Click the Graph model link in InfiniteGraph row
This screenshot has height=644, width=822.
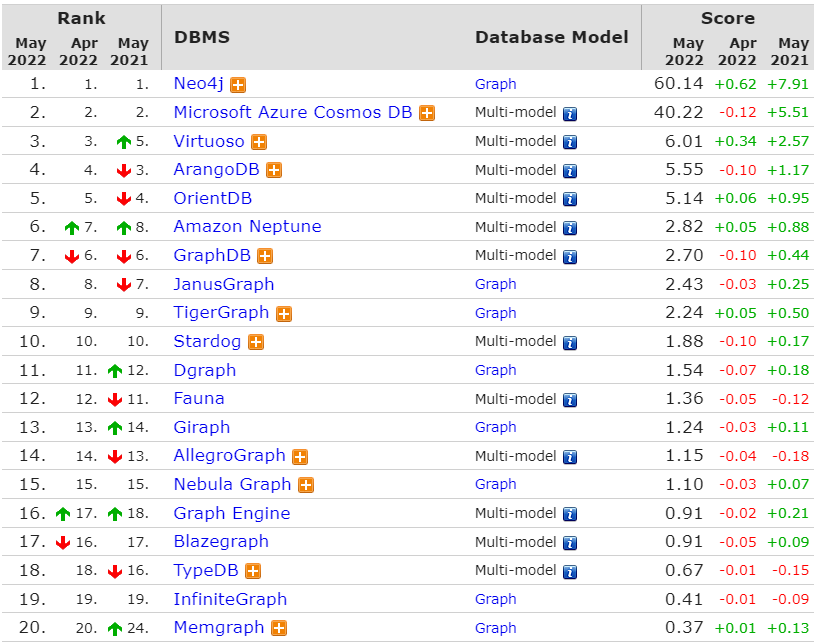pos(495,599)
